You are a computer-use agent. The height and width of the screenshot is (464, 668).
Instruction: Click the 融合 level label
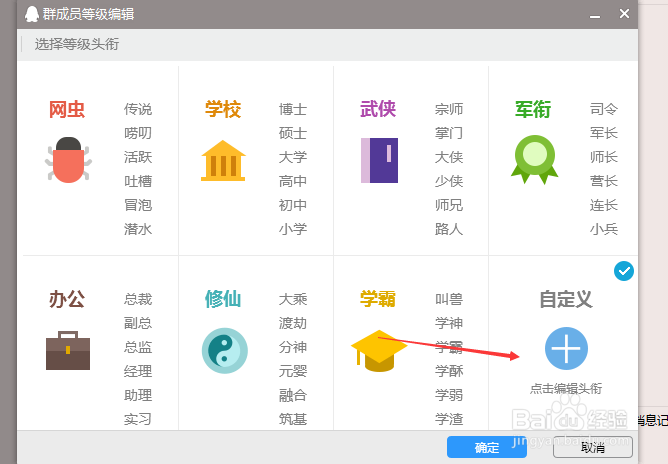(293, 395)
